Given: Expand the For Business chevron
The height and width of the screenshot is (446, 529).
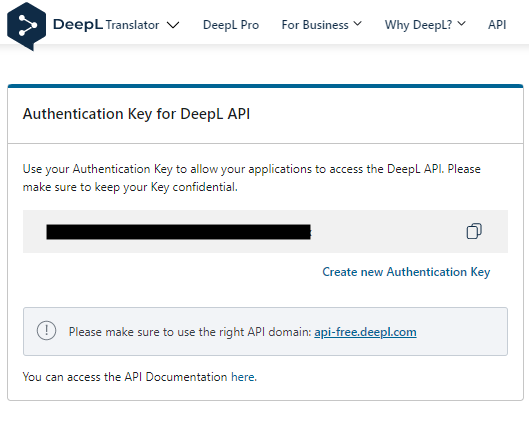Looking at the screenshot, I should [358, 24].
